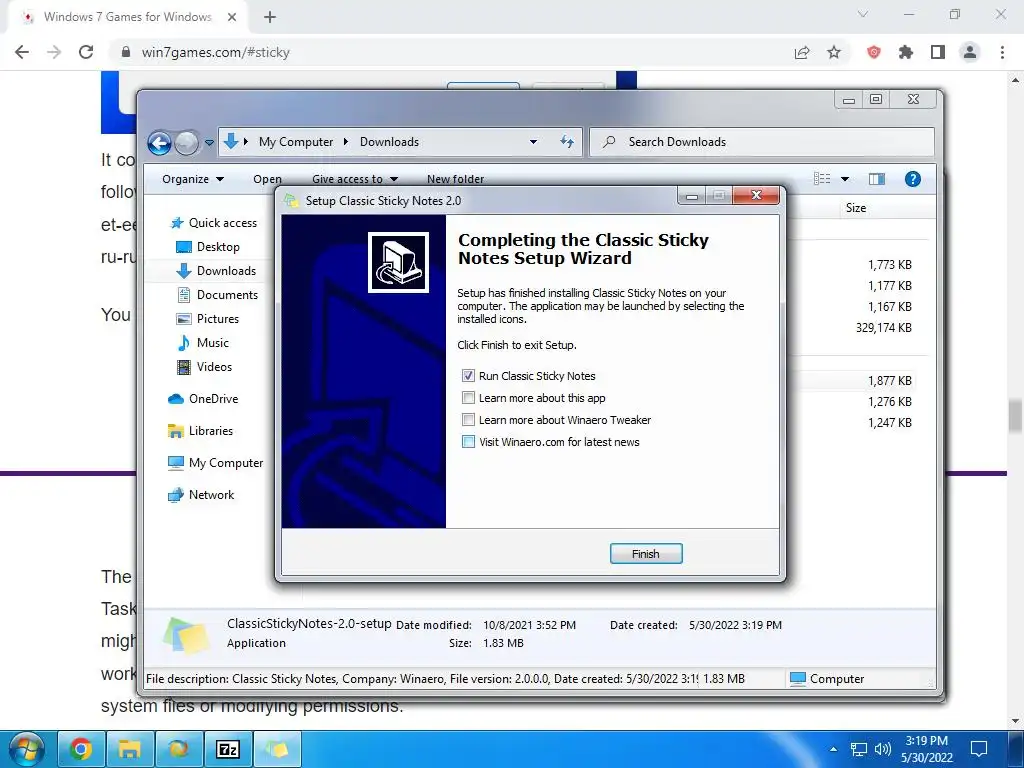
Task: Select the Windows 7 Games tab
Action: click(x=128, y=17)
